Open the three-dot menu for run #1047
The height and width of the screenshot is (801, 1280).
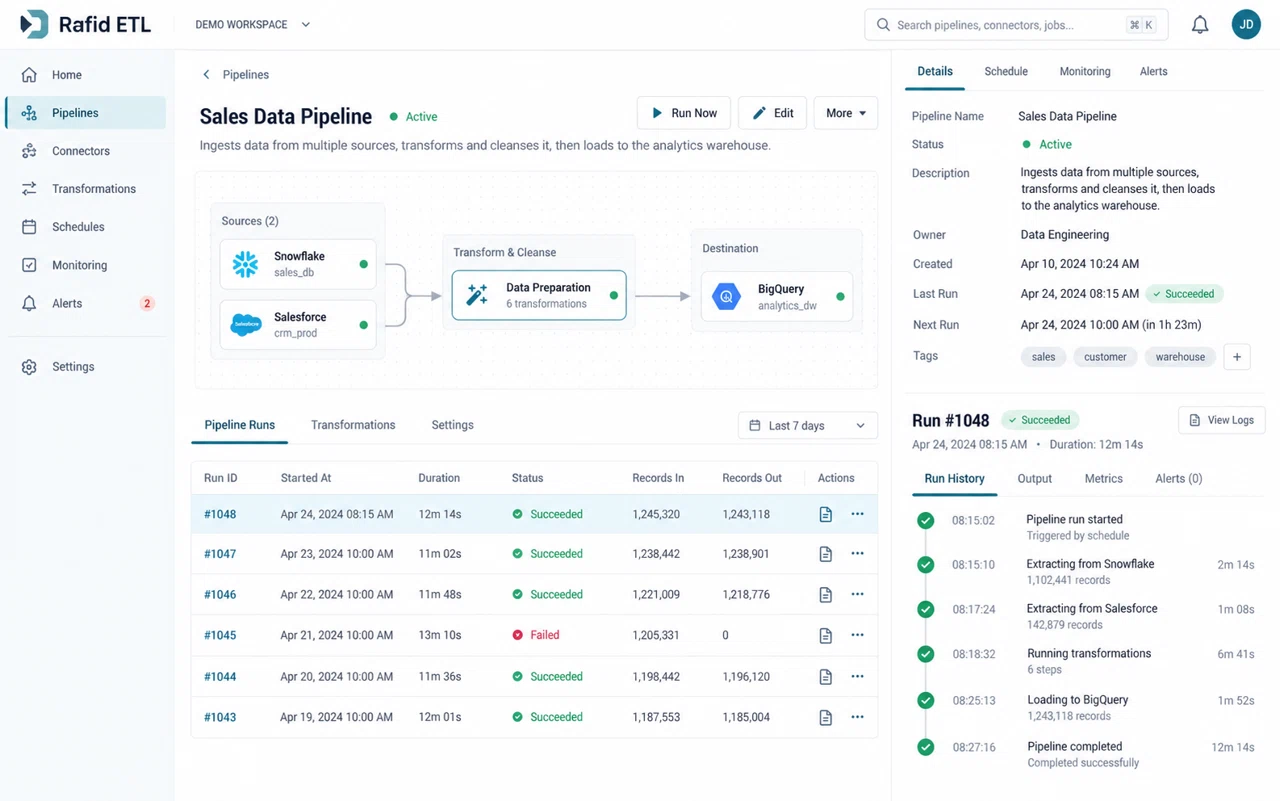(x=857, y=554)
